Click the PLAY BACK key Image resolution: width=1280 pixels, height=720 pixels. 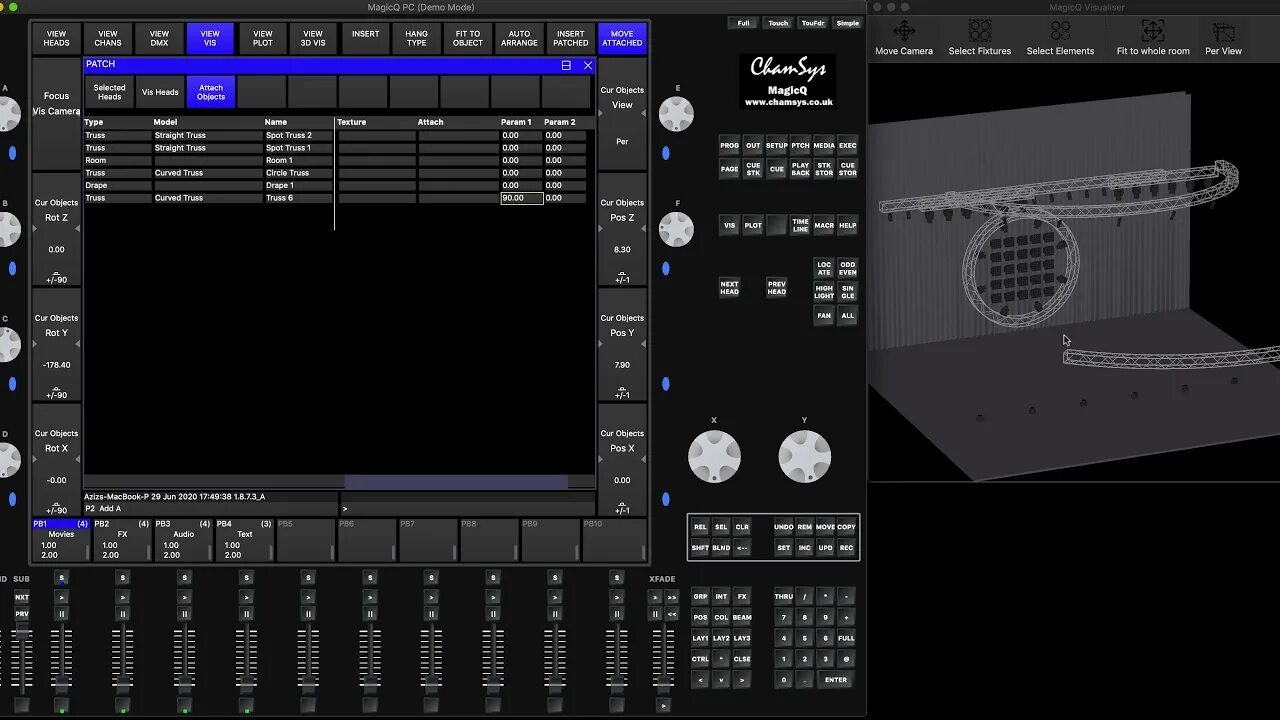tap(800, 169)
